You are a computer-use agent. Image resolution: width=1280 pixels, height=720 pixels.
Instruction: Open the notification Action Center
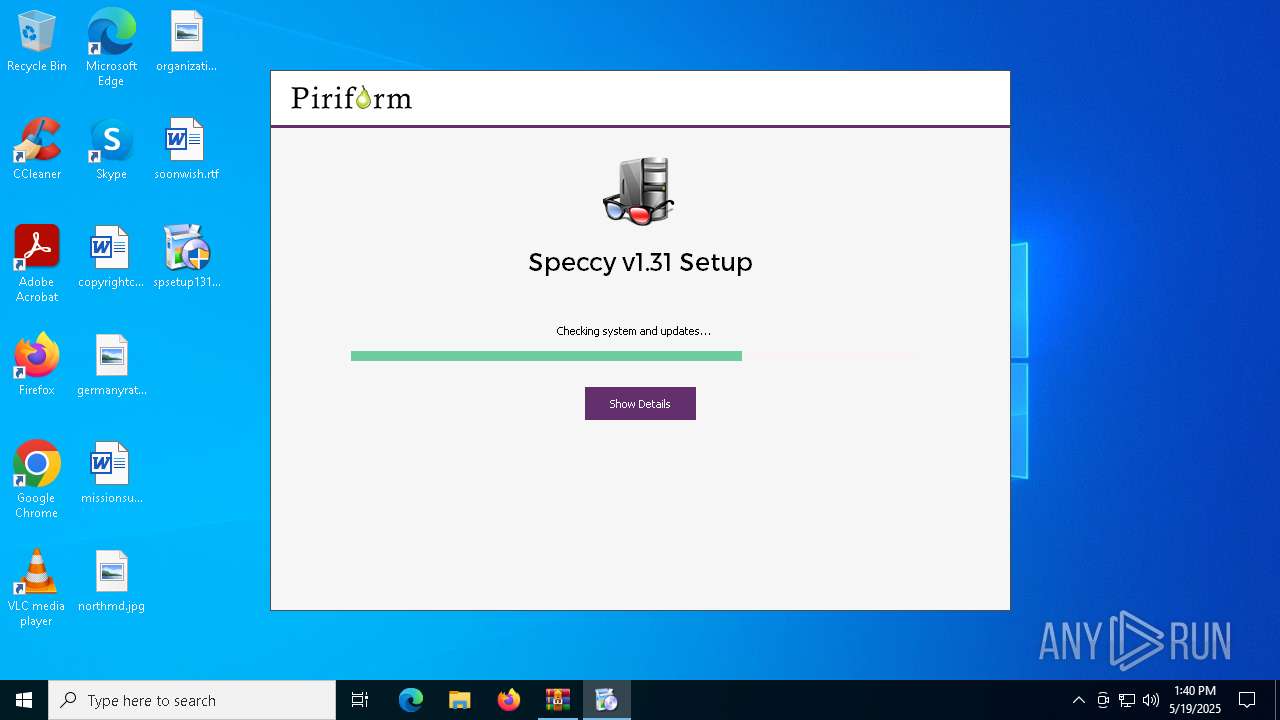tap(1247, 700)
